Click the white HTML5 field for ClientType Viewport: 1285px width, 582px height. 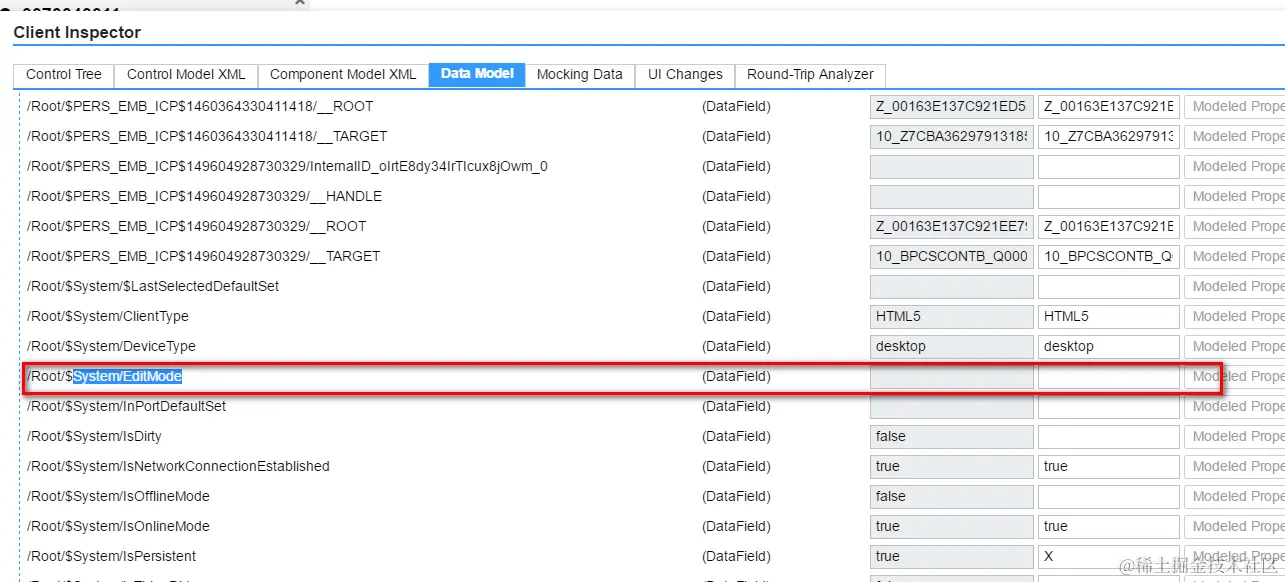click(x=1108, y=317)
